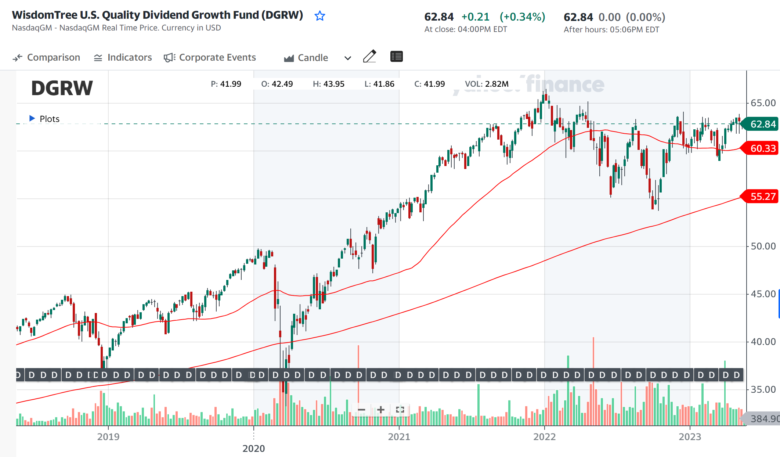The height and width of the screenshot is (457, 780).
Task: Click the WisdomTree fund title
Action: 157,15
